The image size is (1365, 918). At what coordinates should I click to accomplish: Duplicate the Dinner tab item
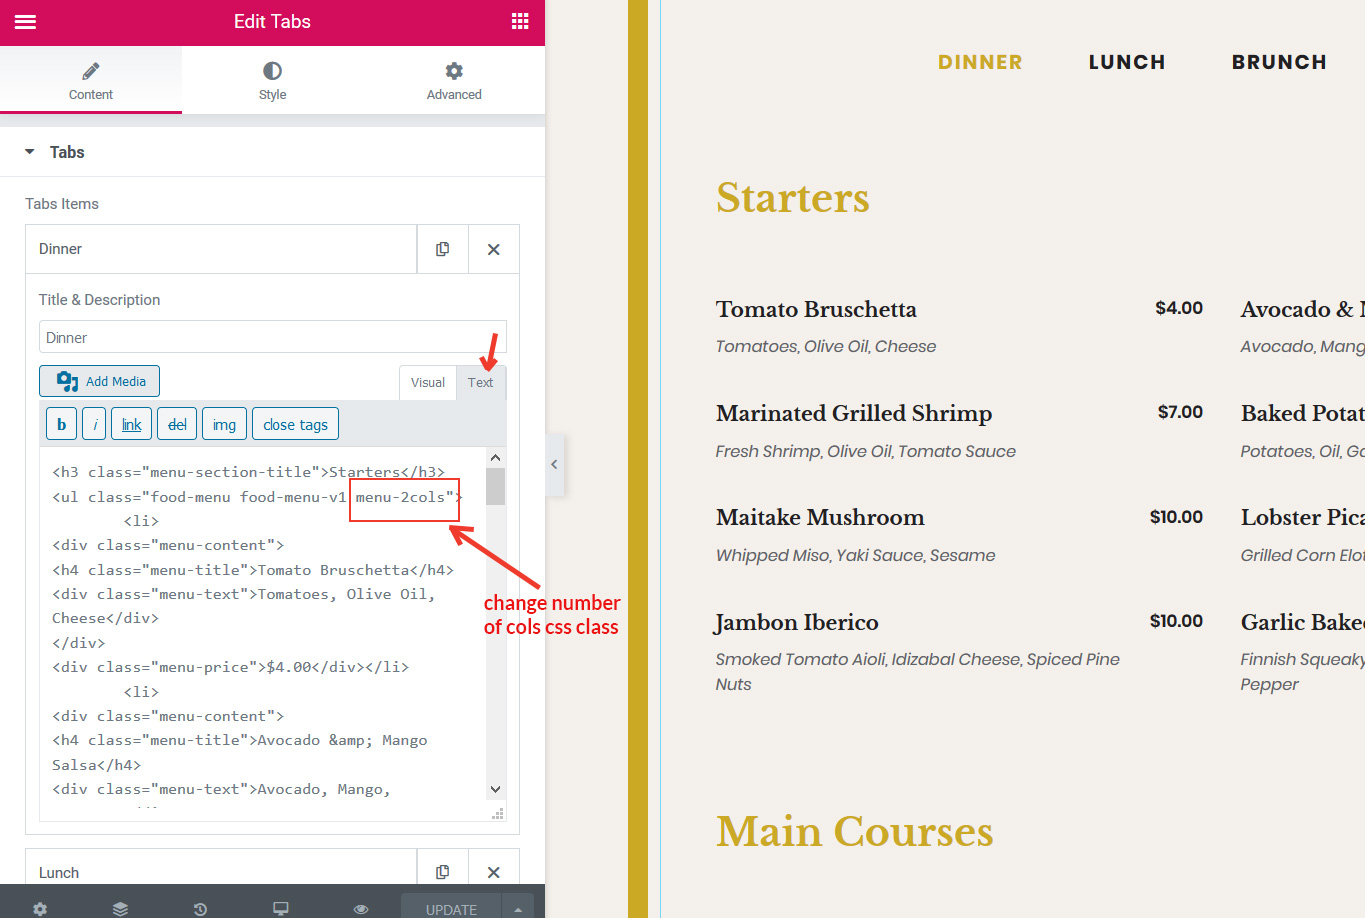tap(442, 249)
